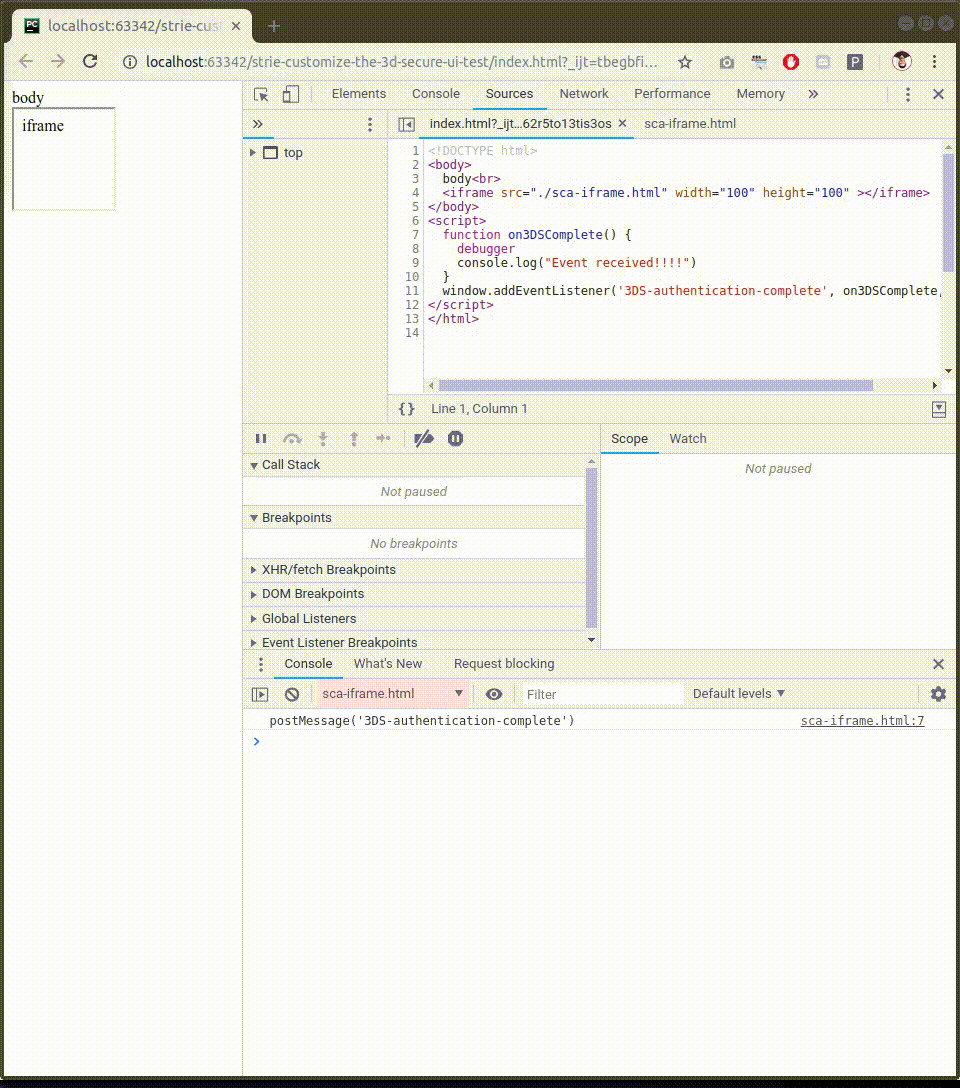Click the camera extension icon
The height and width of the screenshot is (1088, 960).
click(x=726, y=62)
